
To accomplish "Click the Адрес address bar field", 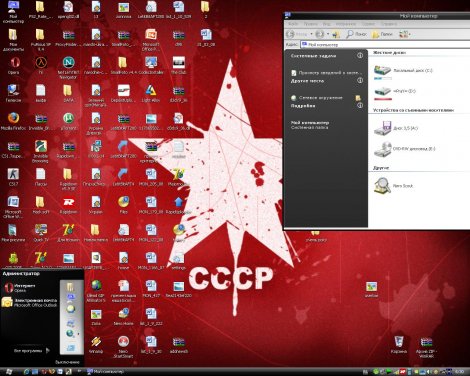I will (385, 44).
